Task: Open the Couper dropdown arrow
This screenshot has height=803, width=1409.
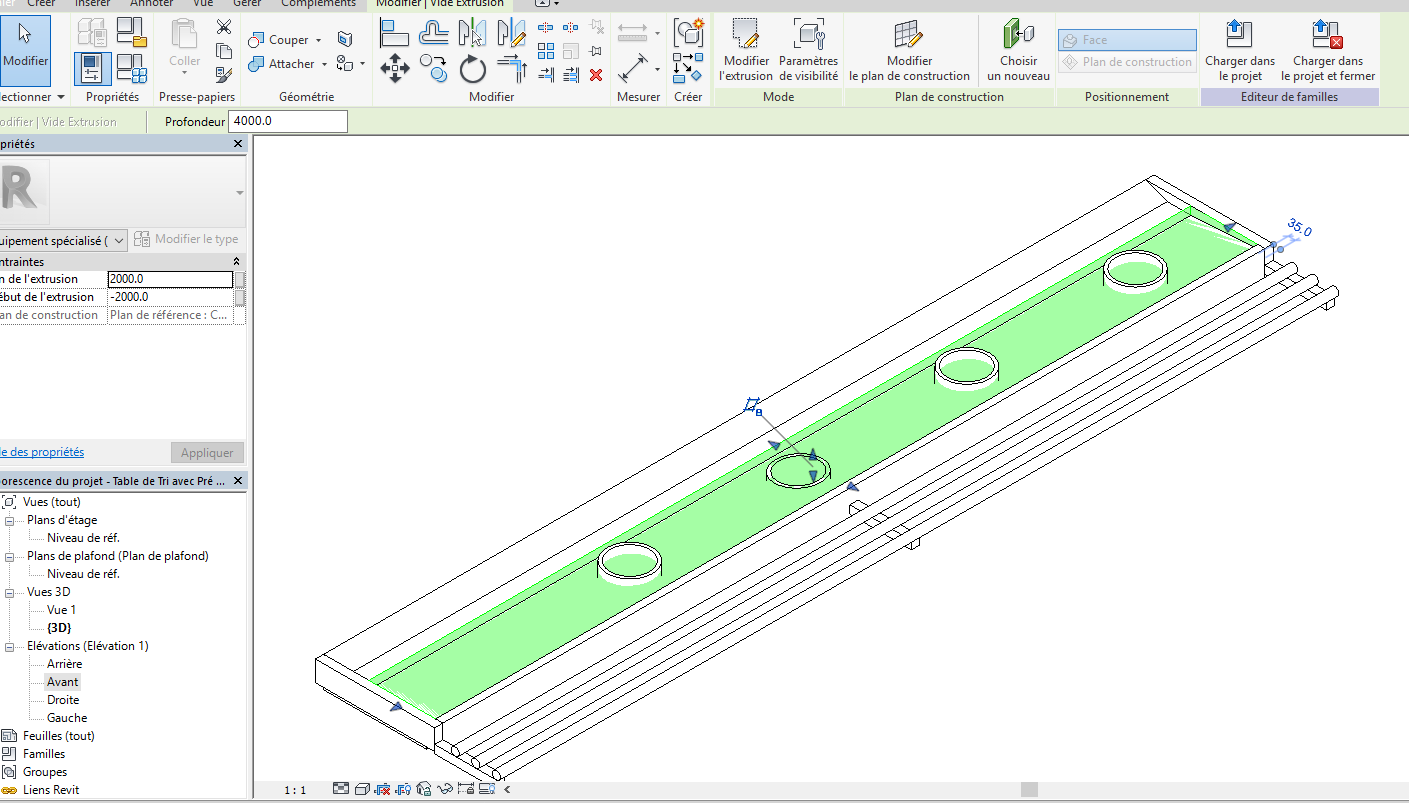Action: (319, 40)
